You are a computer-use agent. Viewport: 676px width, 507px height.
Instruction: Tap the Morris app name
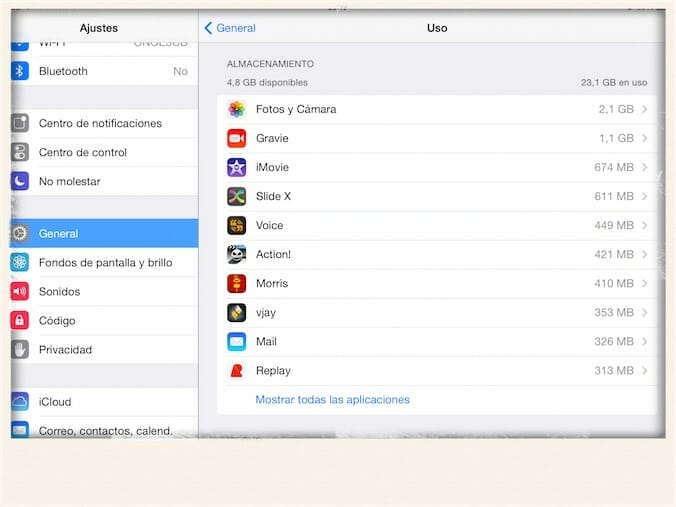point(272,283)
